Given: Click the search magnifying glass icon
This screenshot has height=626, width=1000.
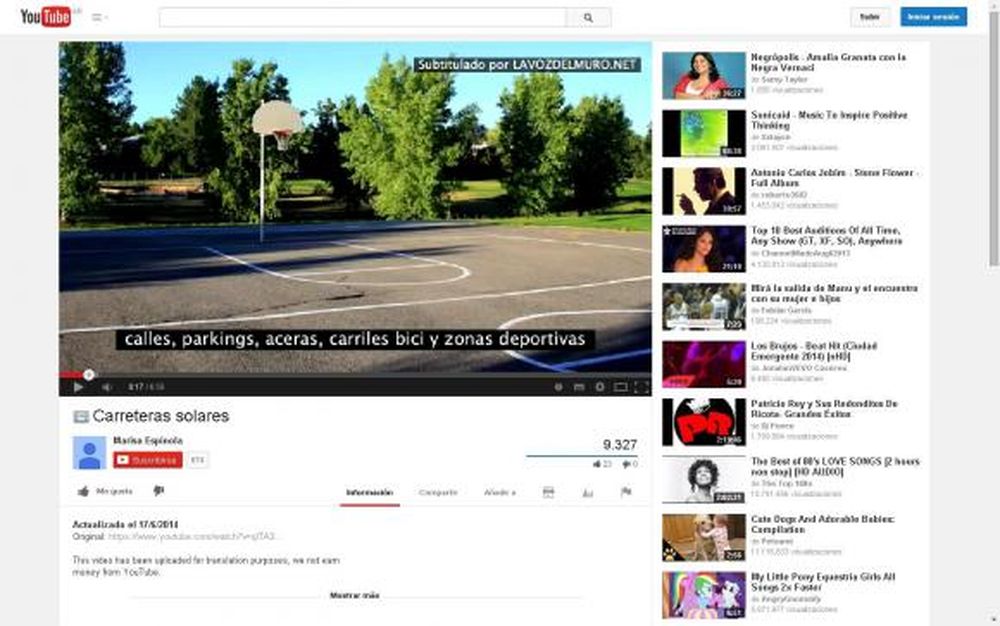Looking at the screenshot, I should [x=589, y=17].
